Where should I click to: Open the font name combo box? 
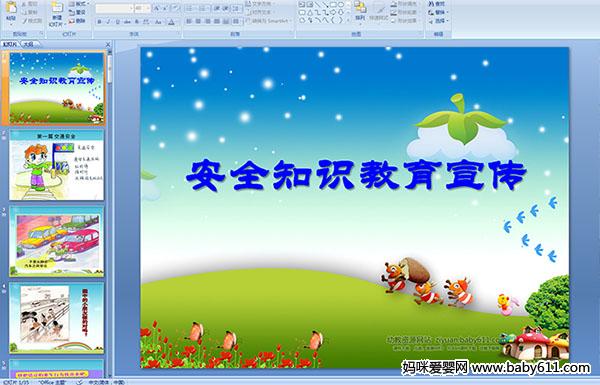(x=114, y=8)
